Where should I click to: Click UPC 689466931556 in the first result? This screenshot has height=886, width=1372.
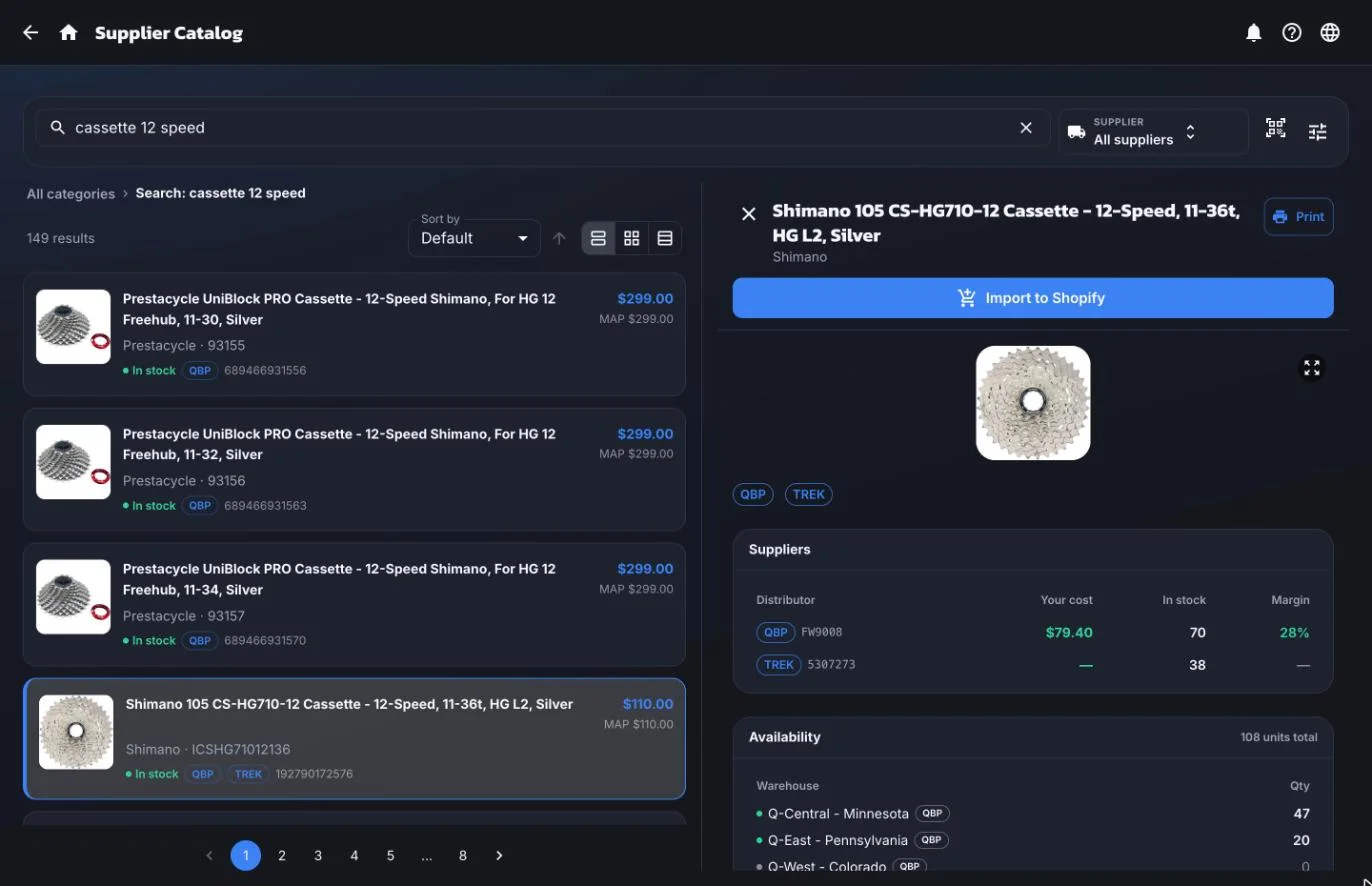point(265,371)
